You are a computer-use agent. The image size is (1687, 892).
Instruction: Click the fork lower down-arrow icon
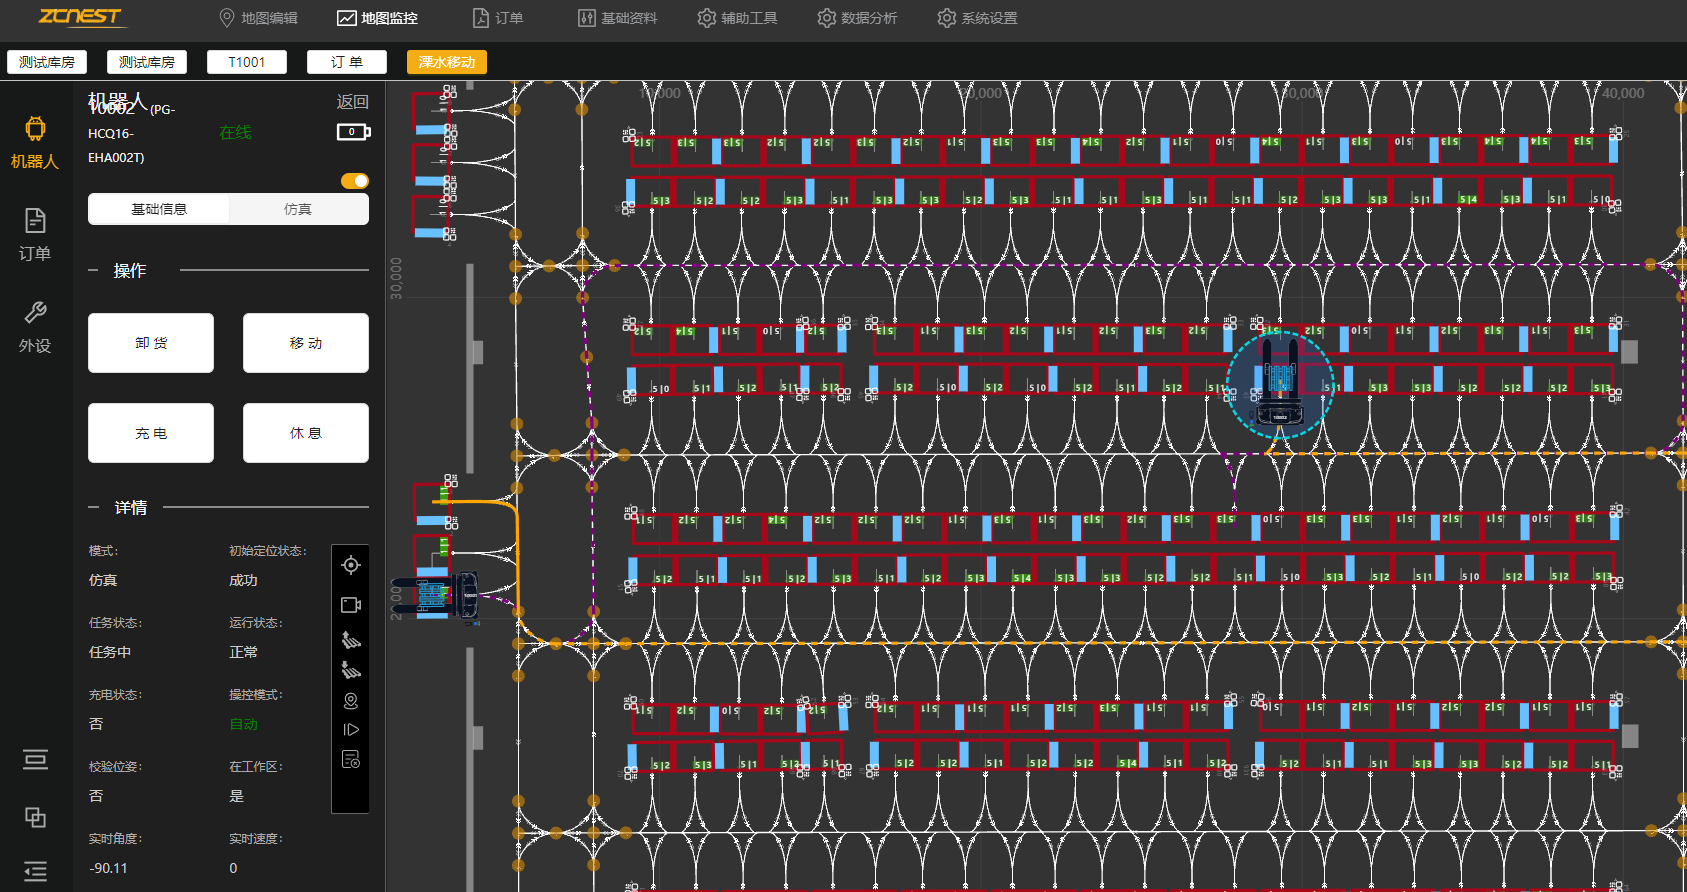[351, 670]
